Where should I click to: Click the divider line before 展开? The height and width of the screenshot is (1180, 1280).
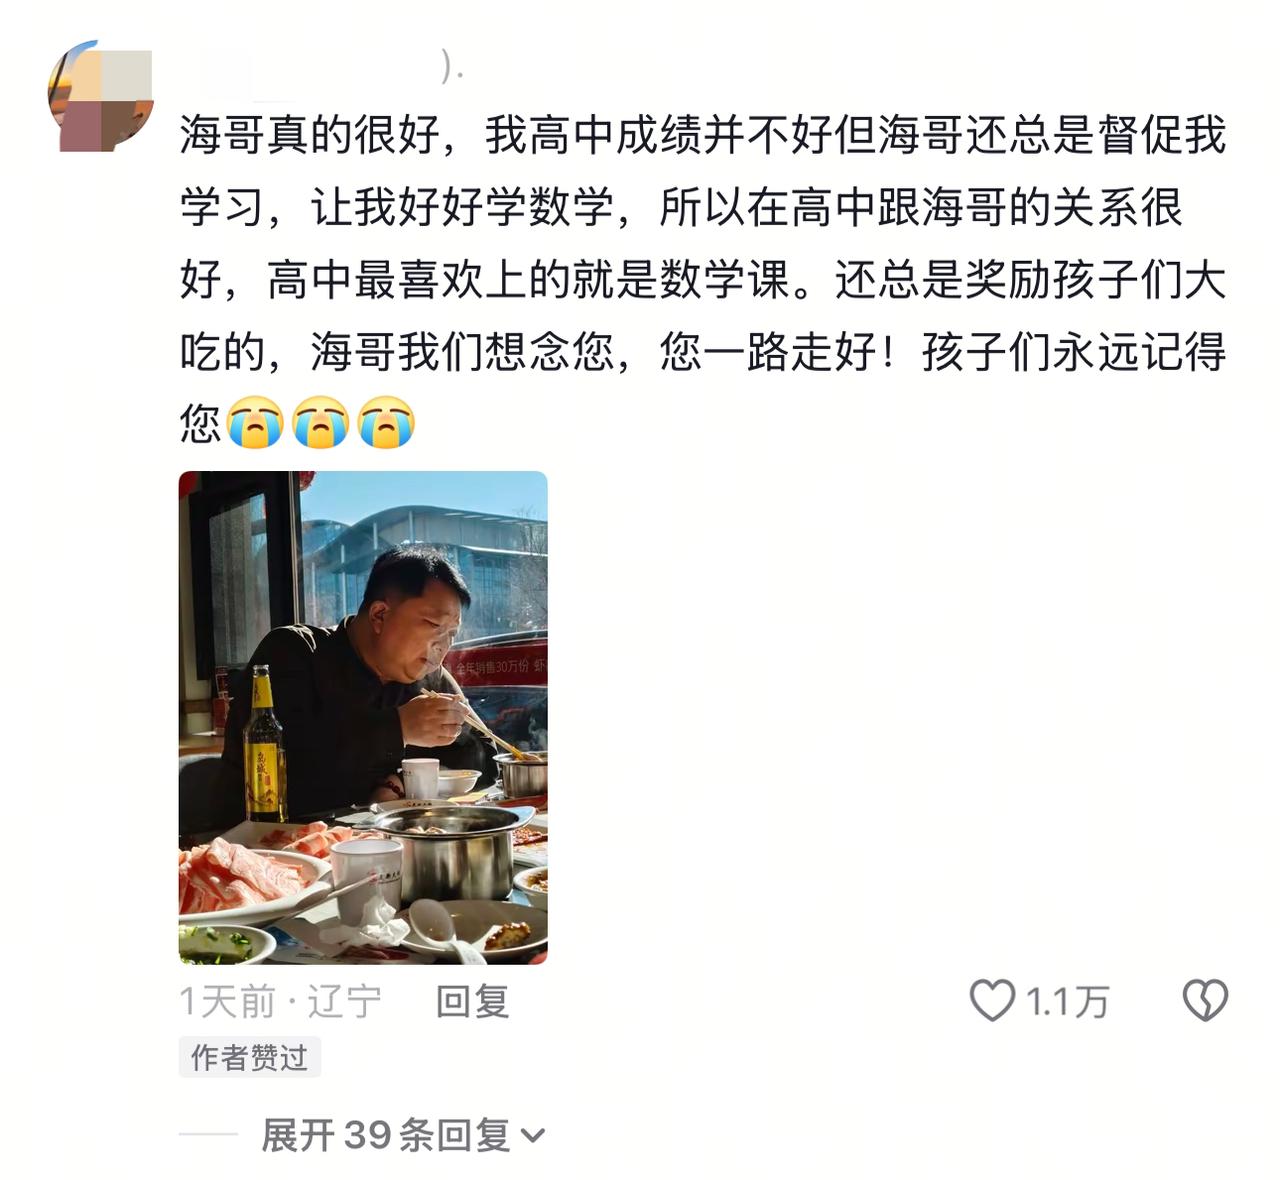208,1135
